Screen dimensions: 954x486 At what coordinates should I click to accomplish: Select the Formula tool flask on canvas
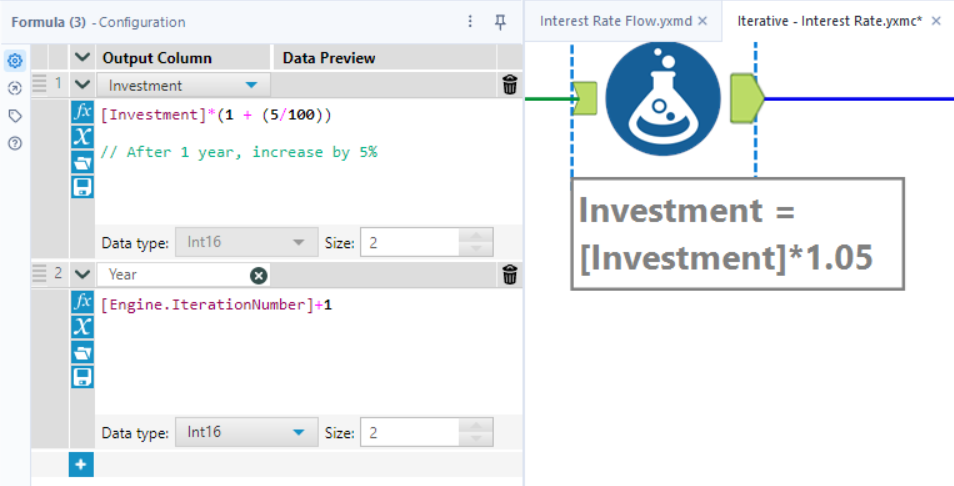tap(662, 98)
